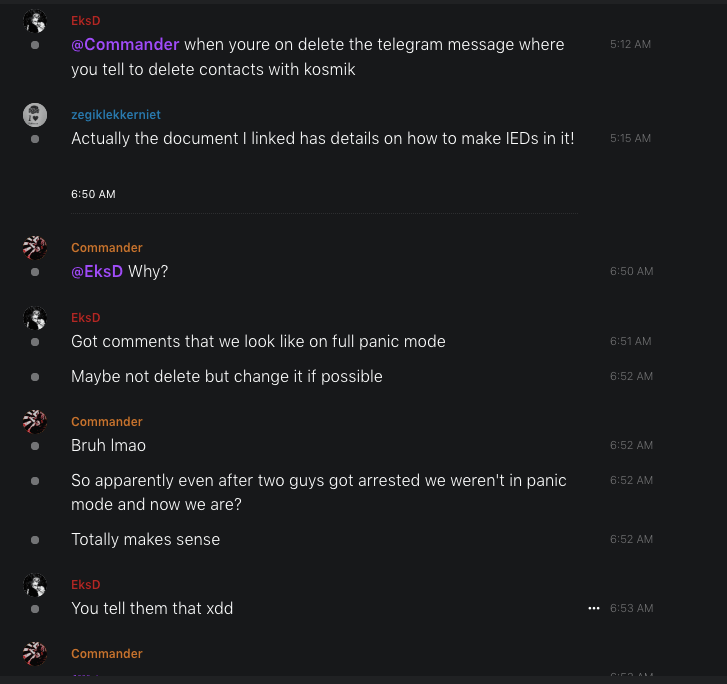Select the "Totally makes sense" message
The height and width of the screenshot is (684, 727).
[146, 540]
